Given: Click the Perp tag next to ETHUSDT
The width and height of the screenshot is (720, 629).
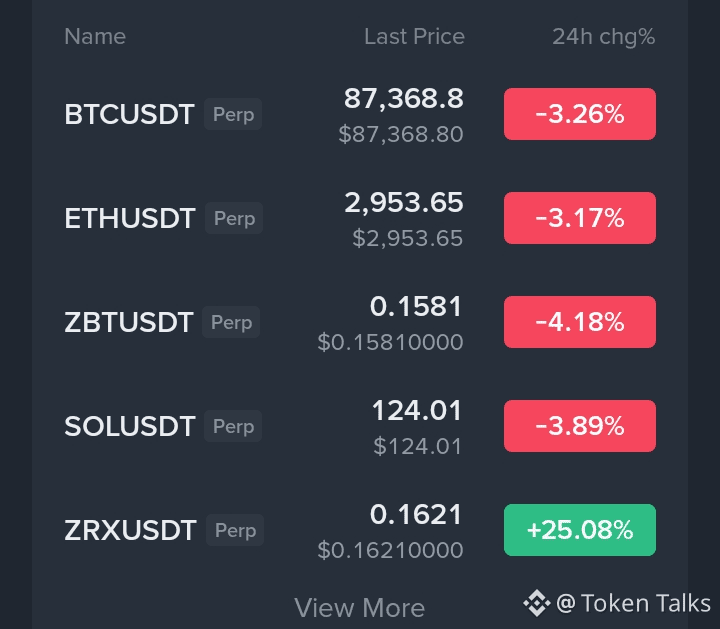Looking at the screenshot, I should point(234,218).
